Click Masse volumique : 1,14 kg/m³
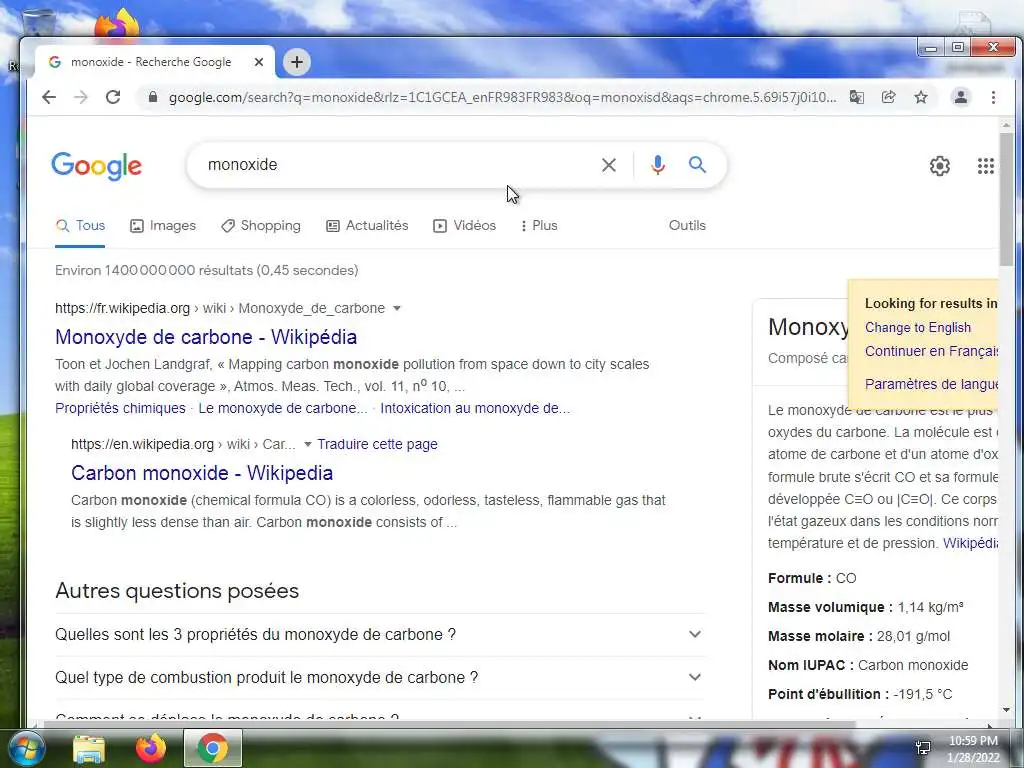The image size is (1024, 768). [x=865, y=607]
